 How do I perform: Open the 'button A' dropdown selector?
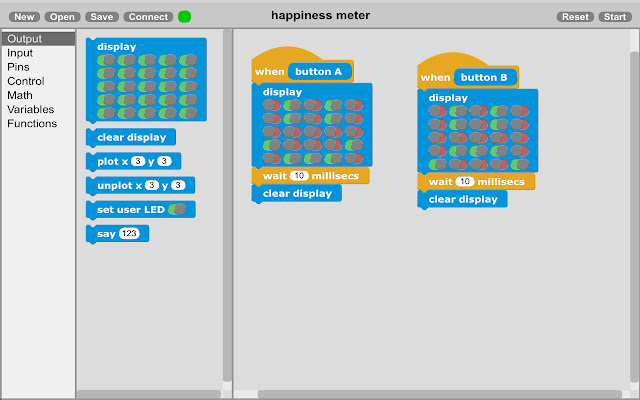click(x=320, y=71)
